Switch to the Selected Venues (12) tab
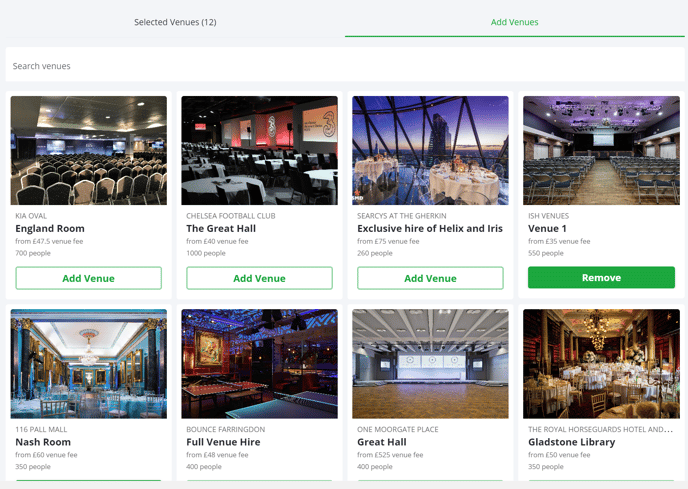This screenshot has width=688, height=489. [175, 22]
